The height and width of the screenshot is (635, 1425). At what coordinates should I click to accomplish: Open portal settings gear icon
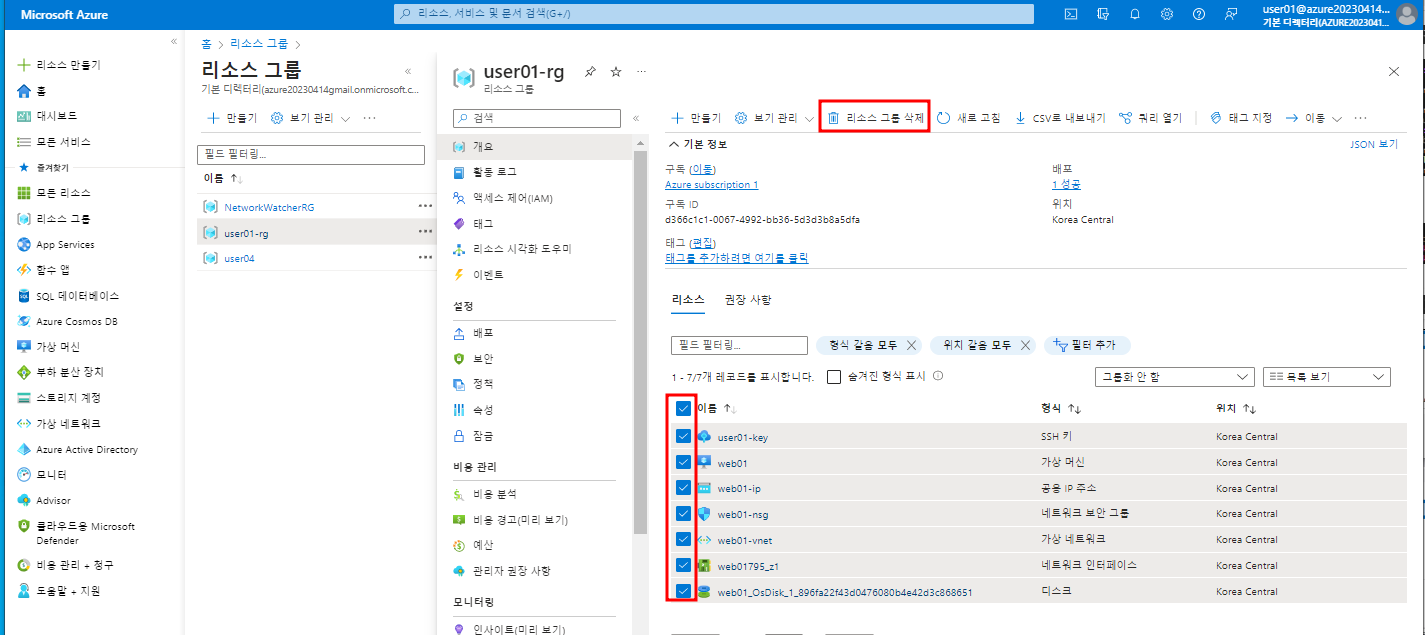tap(1167, 14)
